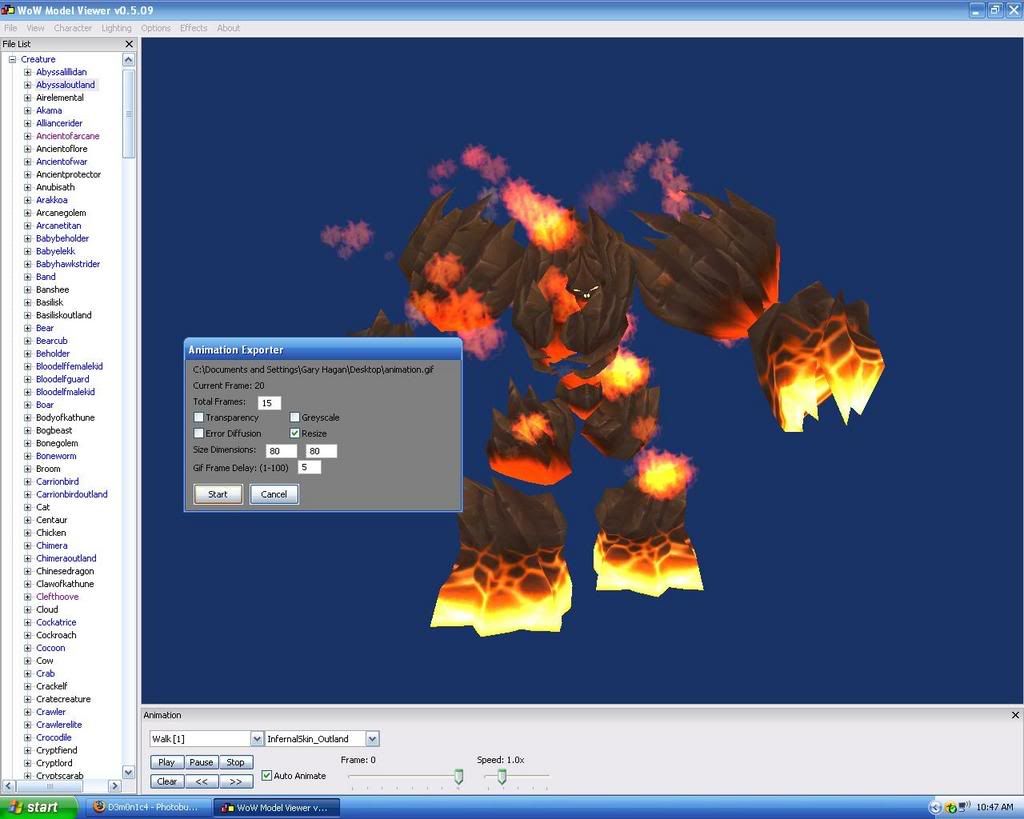Enable the Greyscale checkbox

tap(295, 417)
